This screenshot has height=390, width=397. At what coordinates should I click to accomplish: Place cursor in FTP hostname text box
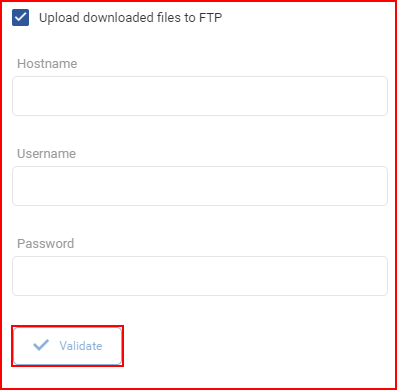[200, 96]
